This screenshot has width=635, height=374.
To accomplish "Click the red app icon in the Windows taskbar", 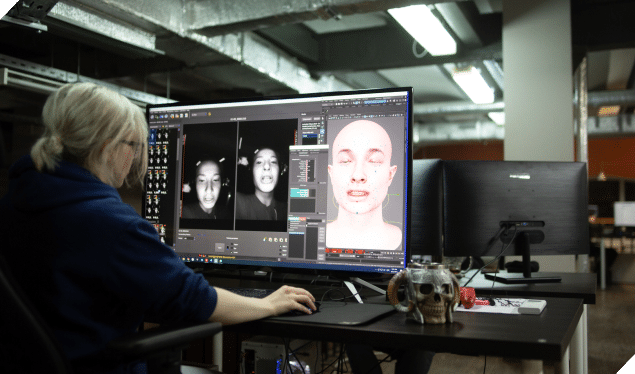I will 207,260.
